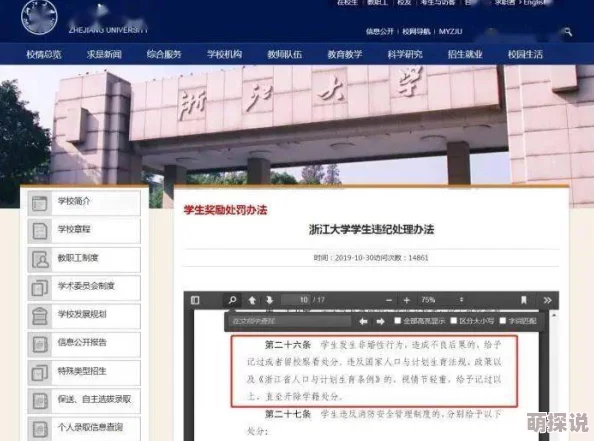Click the 学校发展规划 building icon
Viewport: 594px width, 441px height.
pyautogui.click(x=40, y=316)
